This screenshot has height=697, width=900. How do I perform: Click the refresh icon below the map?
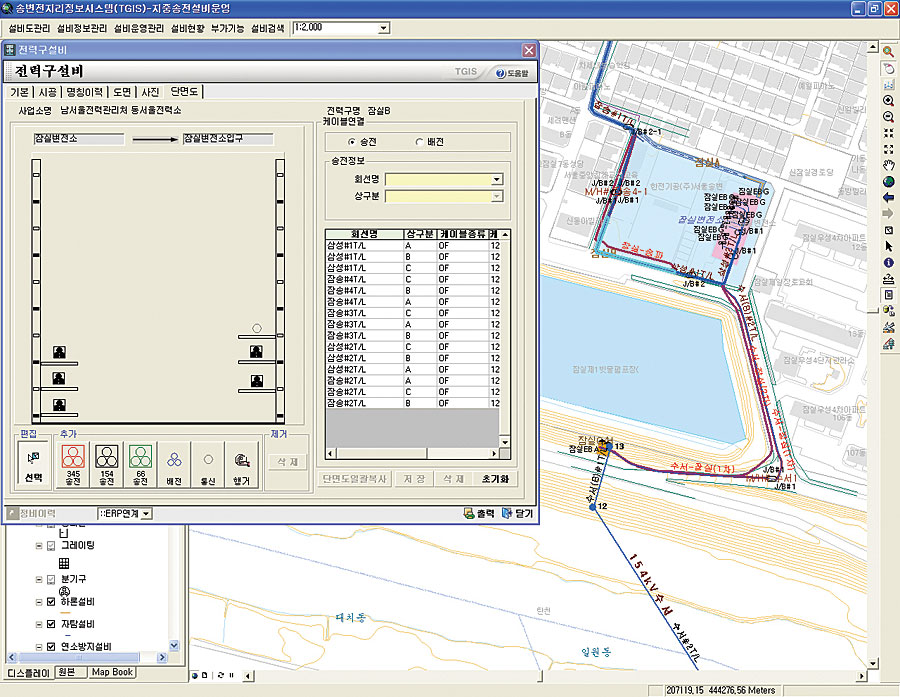coord(221,676)
